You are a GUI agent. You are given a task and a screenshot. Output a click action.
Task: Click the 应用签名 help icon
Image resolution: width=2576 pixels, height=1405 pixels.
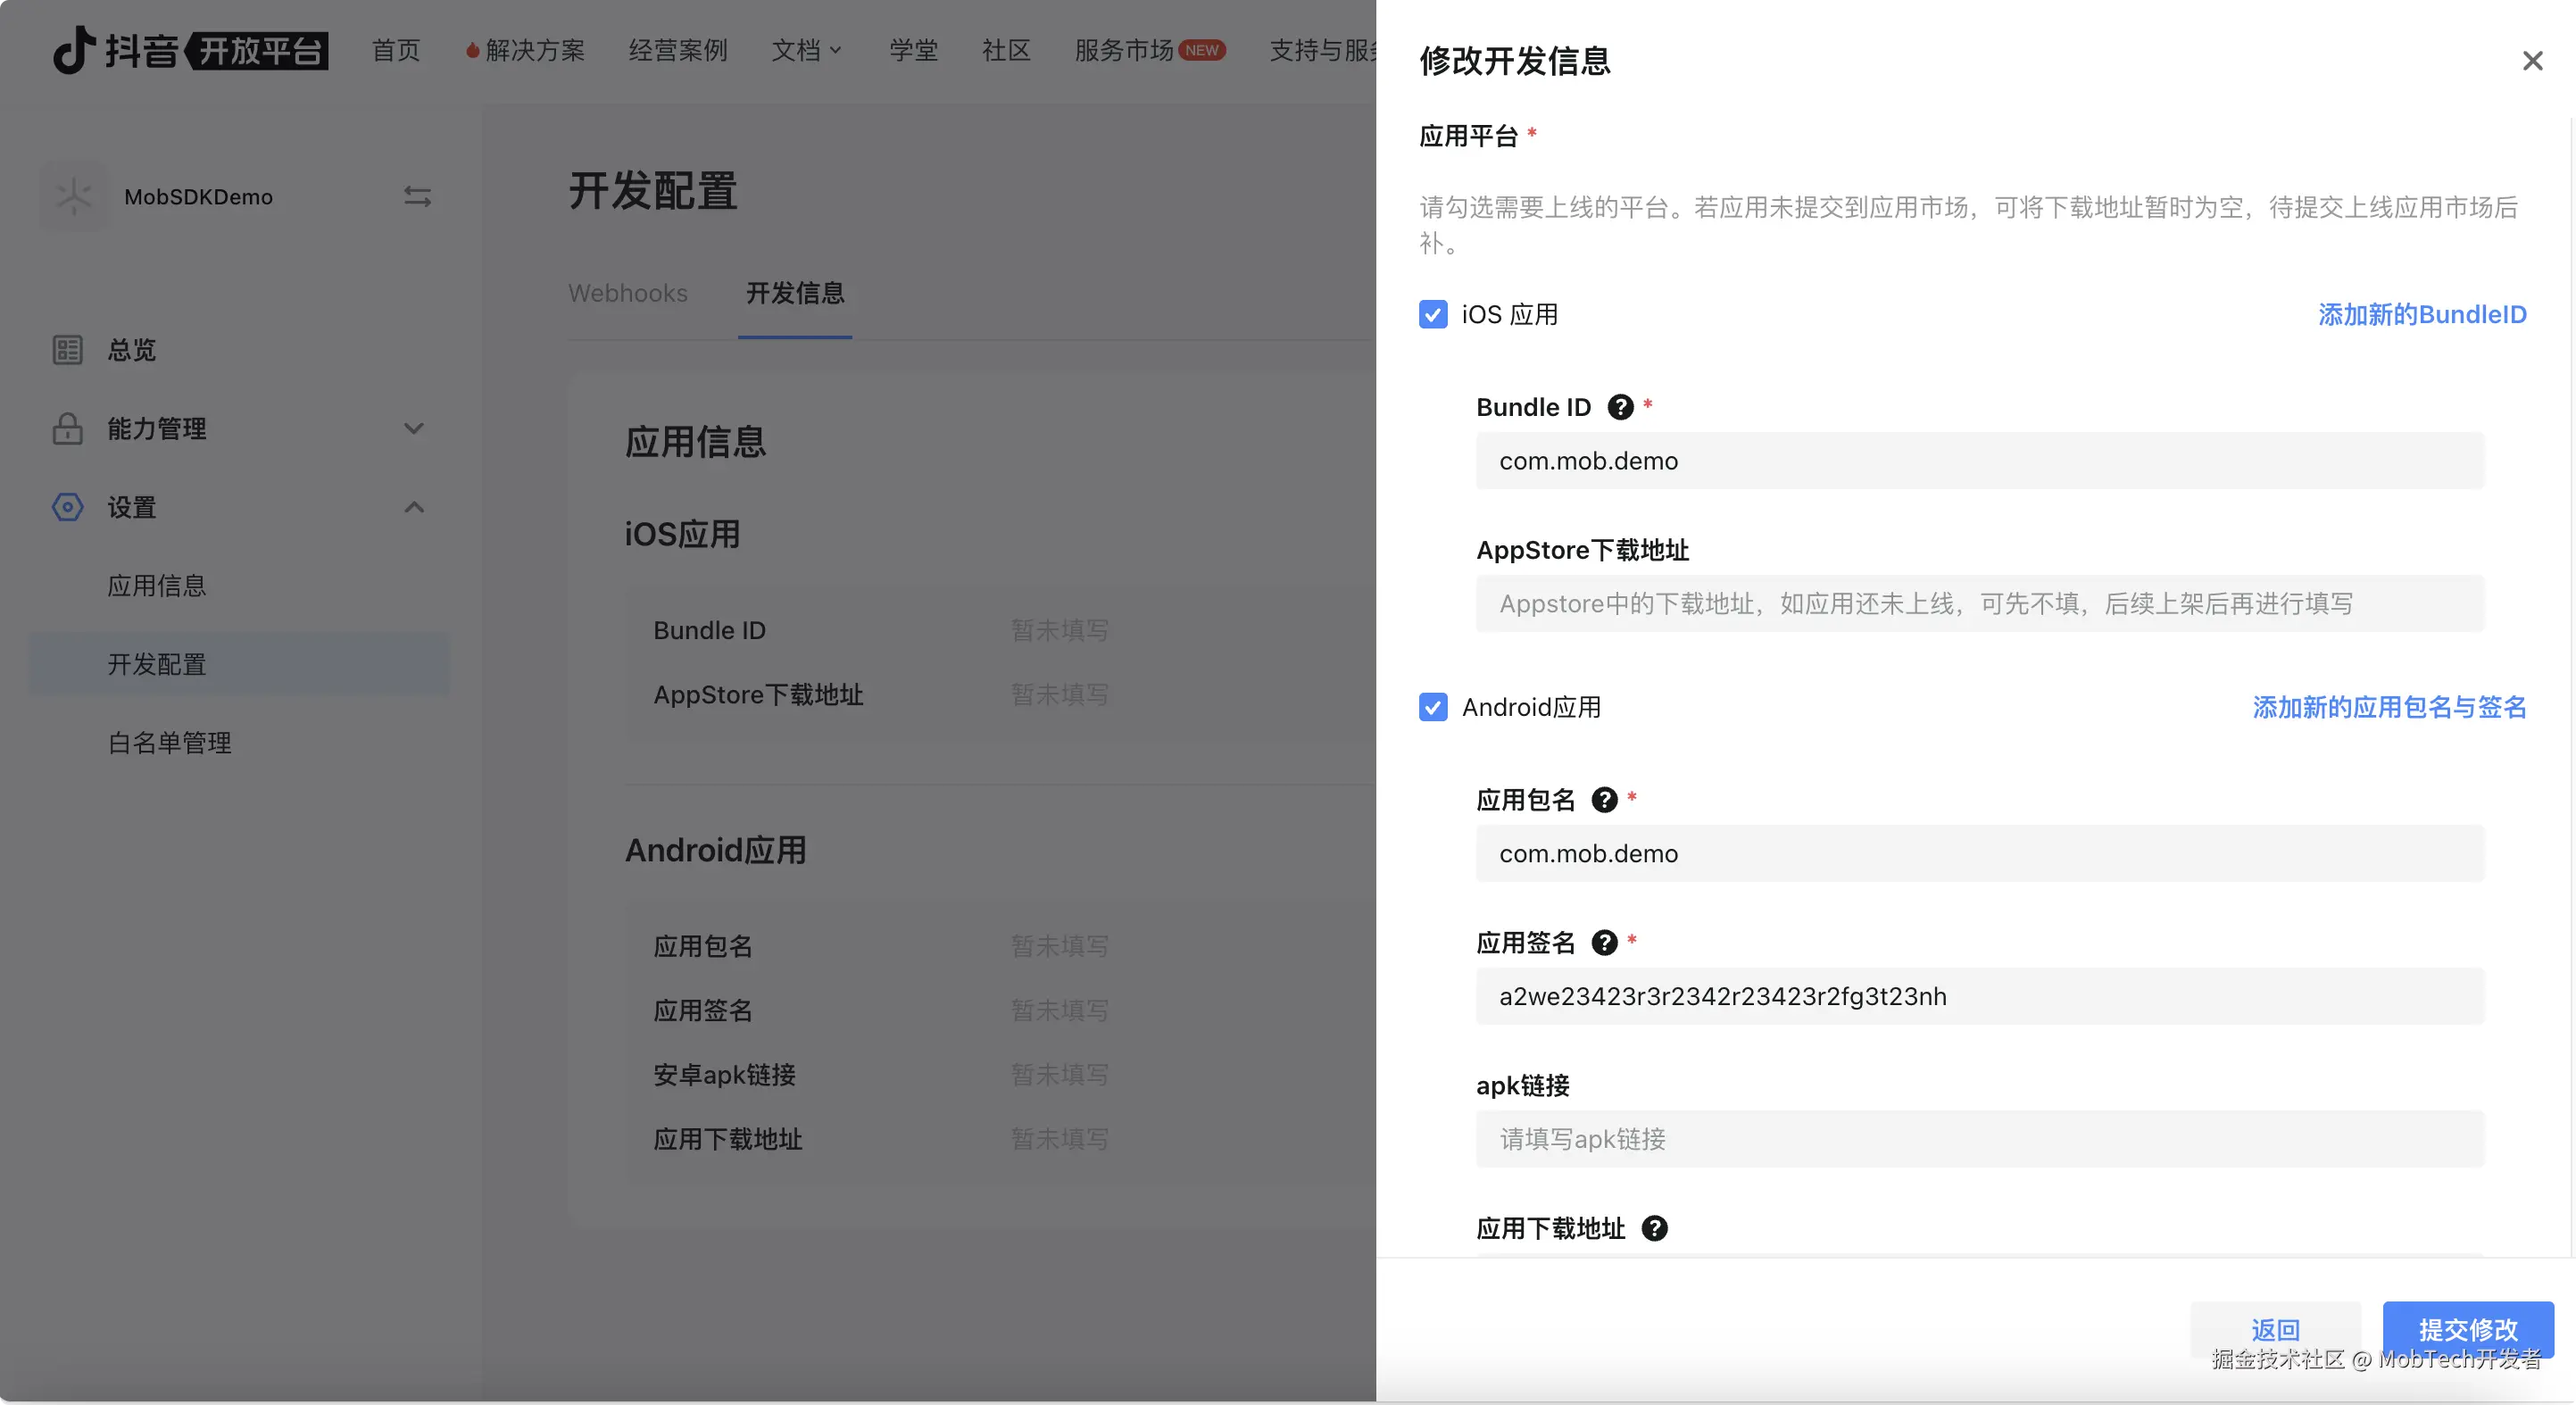click(1604, 943)
